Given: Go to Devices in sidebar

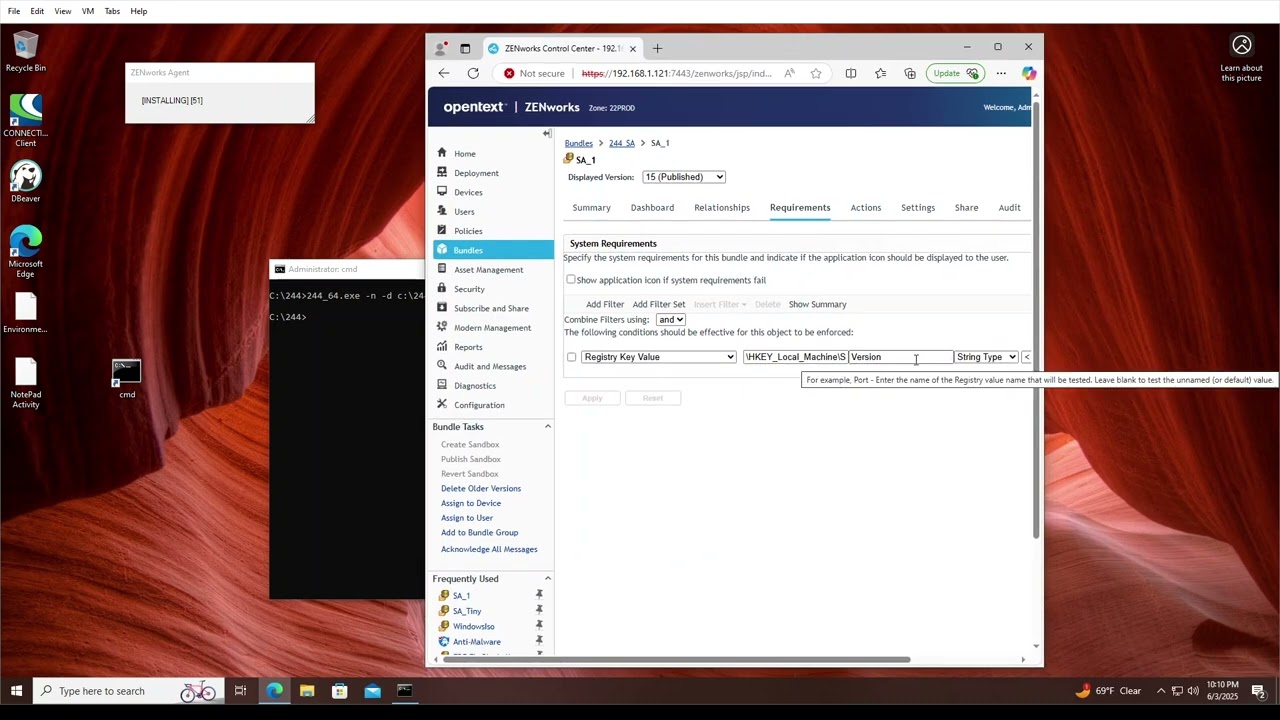Looking at the screenshot, I should (x=468, y=192).
